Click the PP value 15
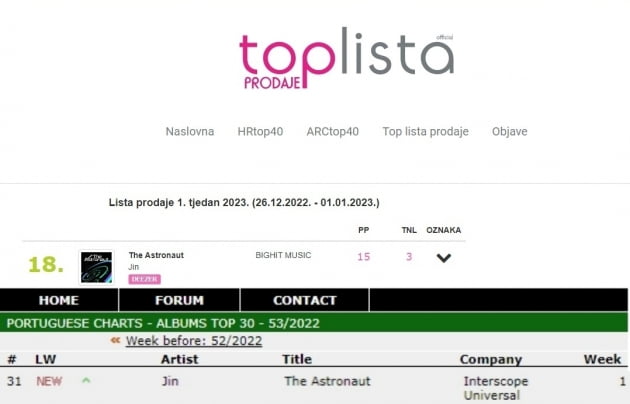This screenshot has width=630, height=404. 364,257
